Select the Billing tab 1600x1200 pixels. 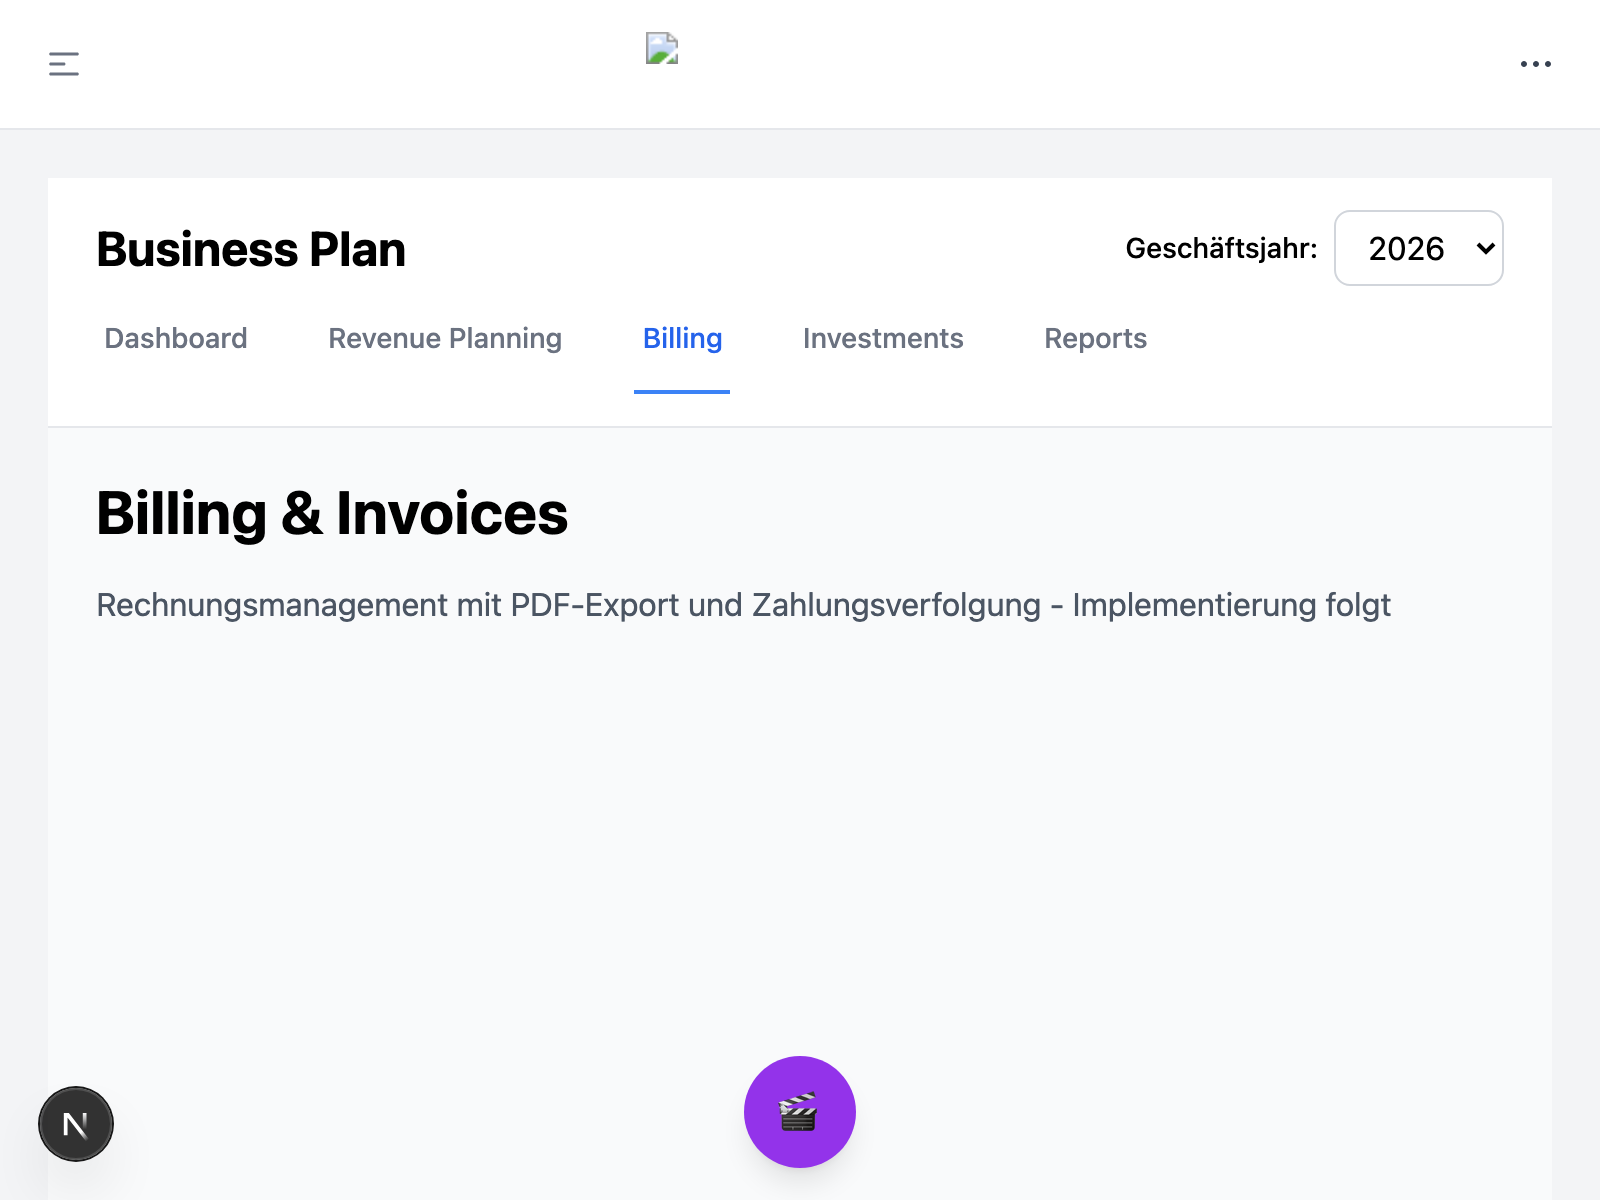pyautogui.click(x=682, y=339)
